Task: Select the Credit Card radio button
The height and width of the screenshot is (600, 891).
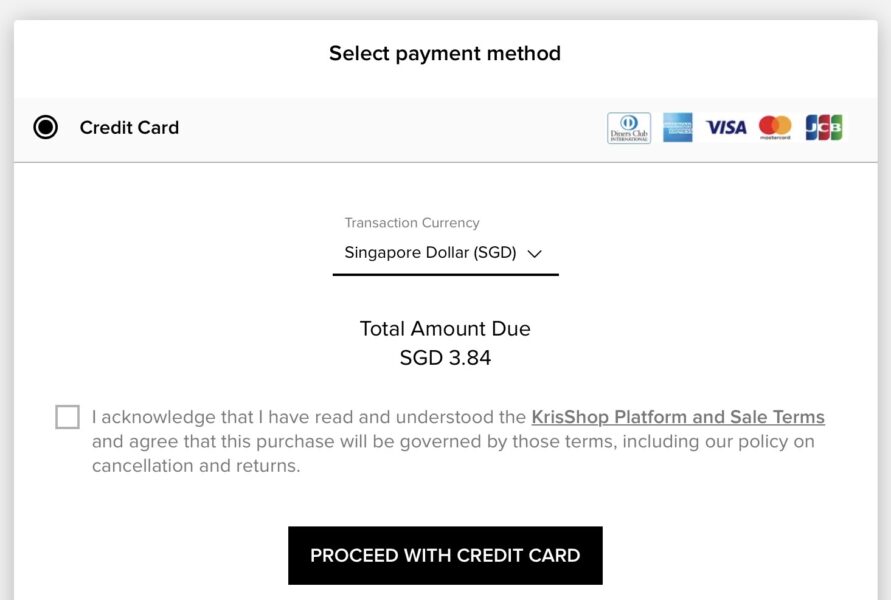Action: pyautogui.click(x=46, y=128)
